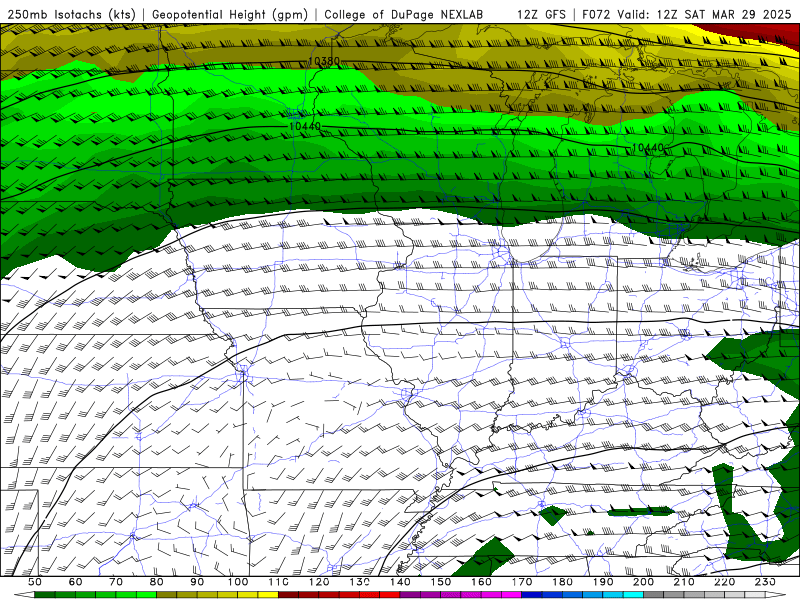The width and height of the screenshot is (800, 600).
Task: Select the cyan segment of the legend bar
Action: coord(633,595)
